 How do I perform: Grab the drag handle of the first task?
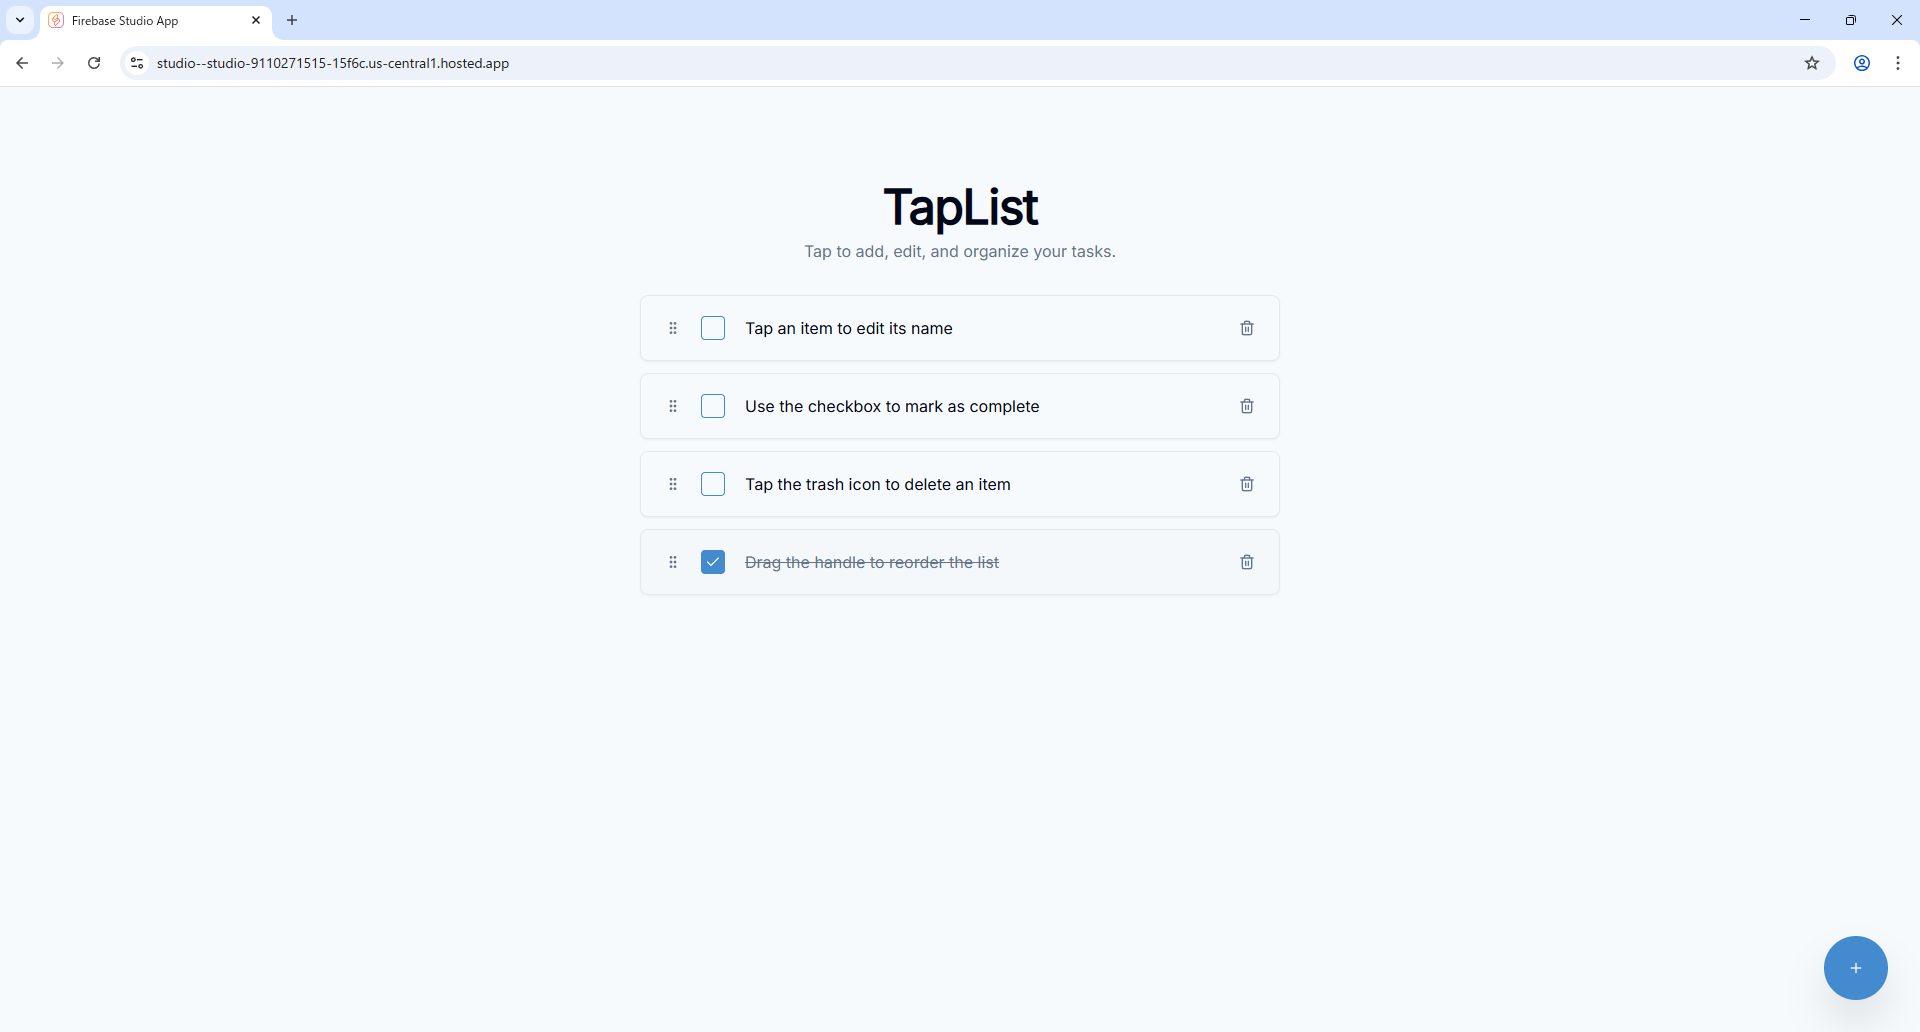(673, 327)
